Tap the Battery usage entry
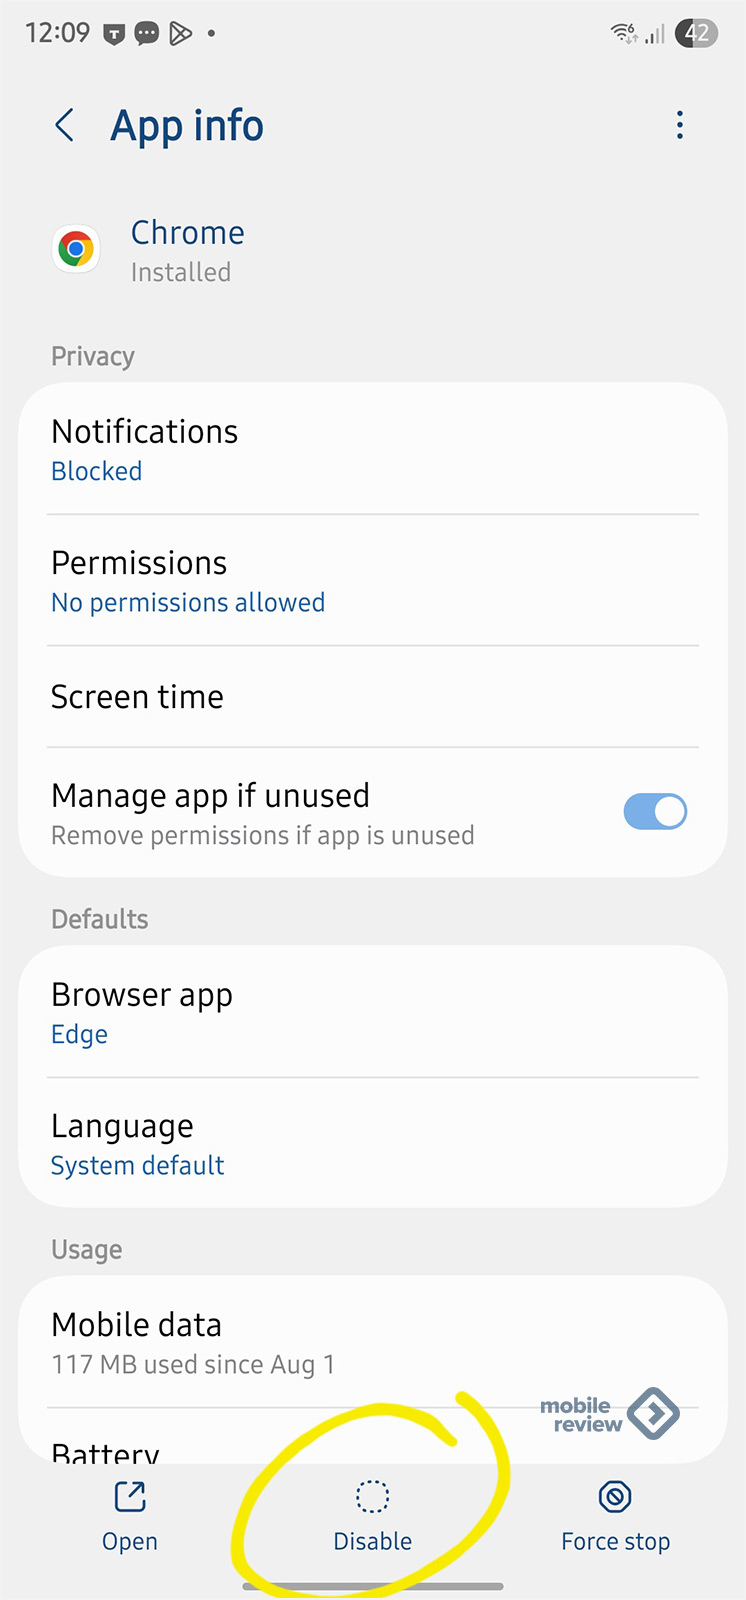The image size is (746, 1600). pos(105,1450)
